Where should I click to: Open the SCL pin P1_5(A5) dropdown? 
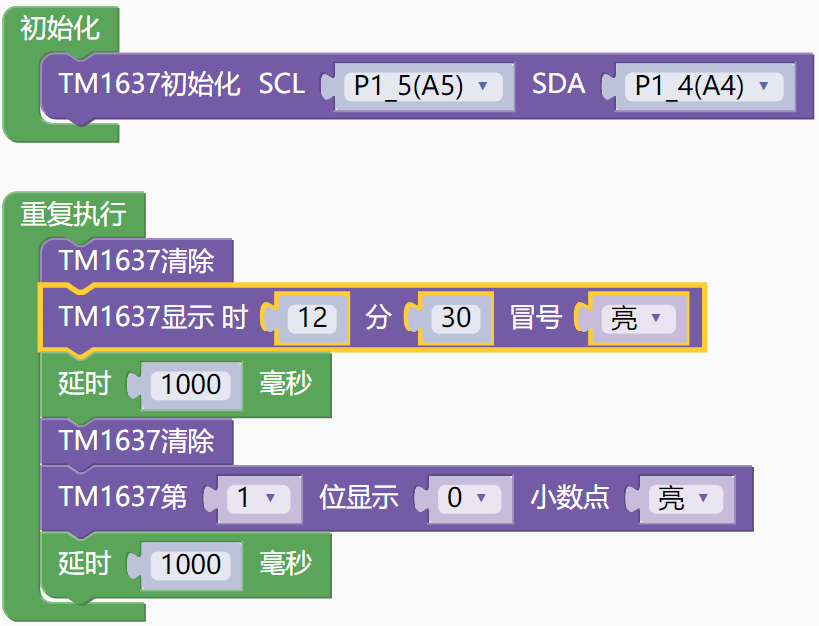click(x=423, y=86)
